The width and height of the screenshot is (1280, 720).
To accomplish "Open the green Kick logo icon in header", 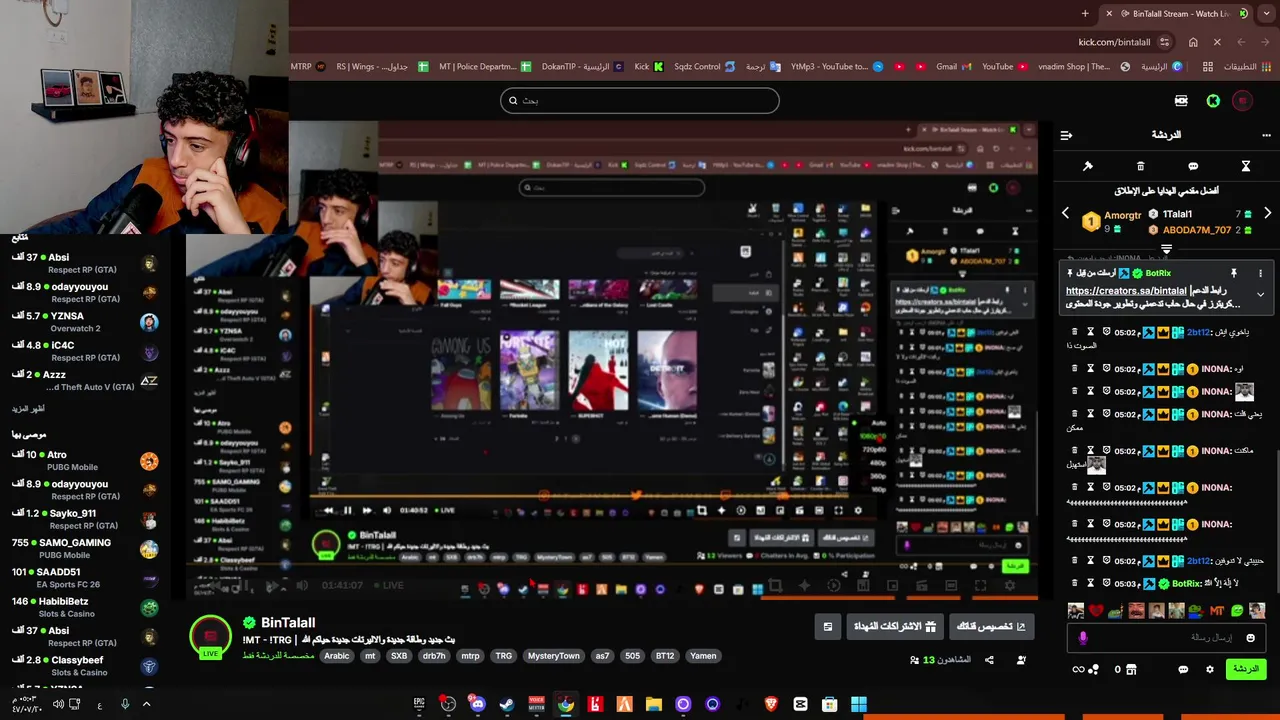I will click(1213, 101).
